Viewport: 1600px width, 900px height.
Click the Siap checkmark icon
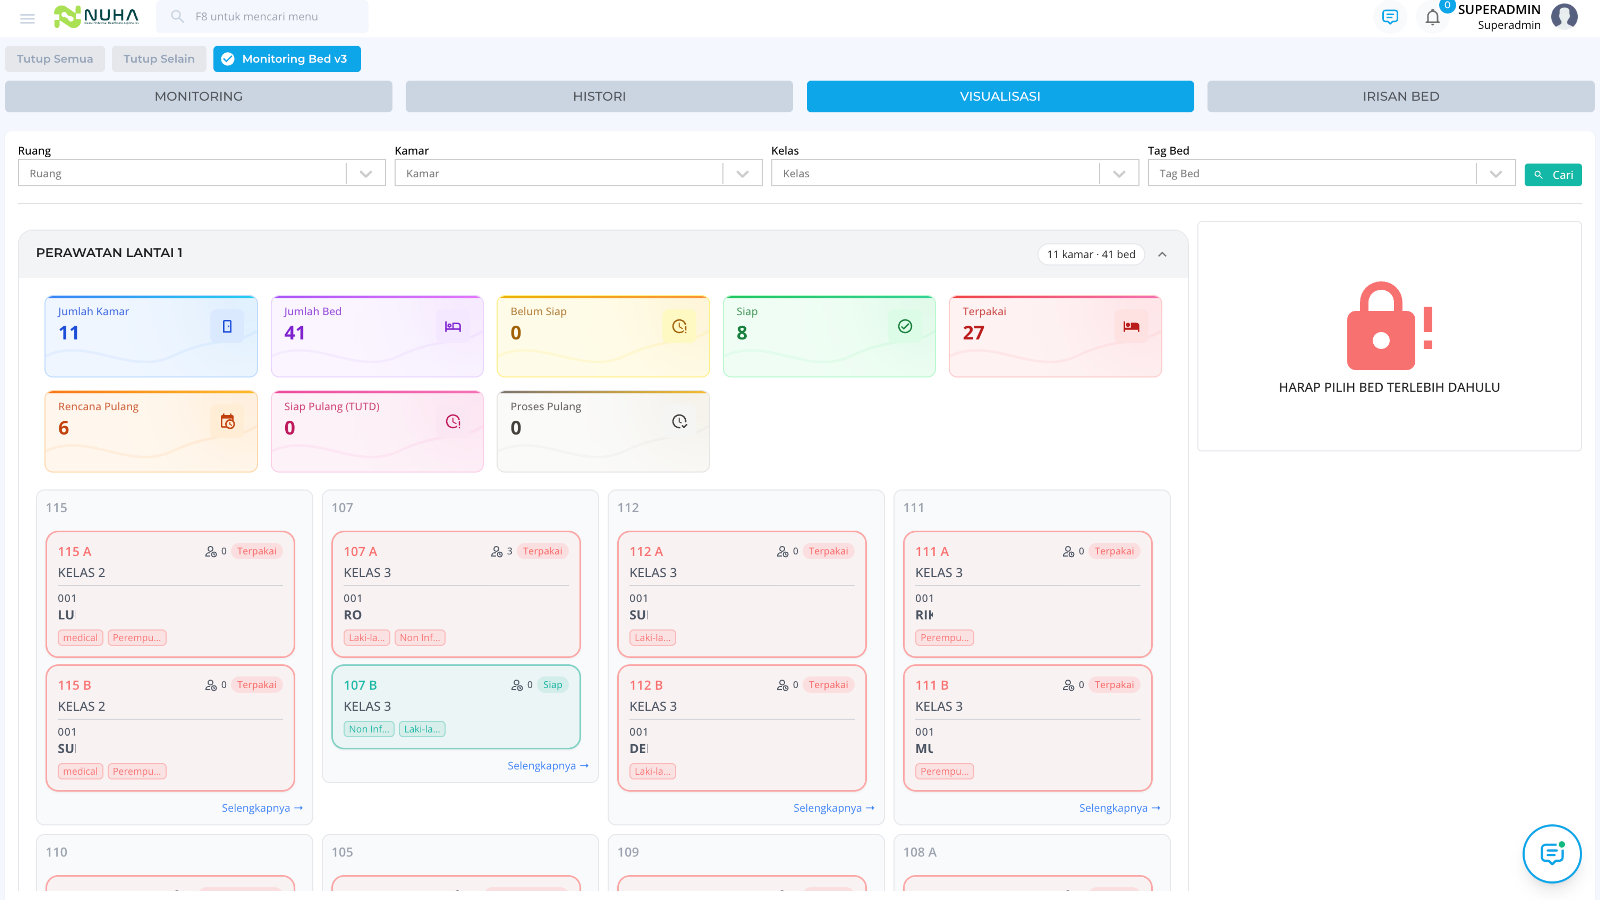click(x=905, y=326)
